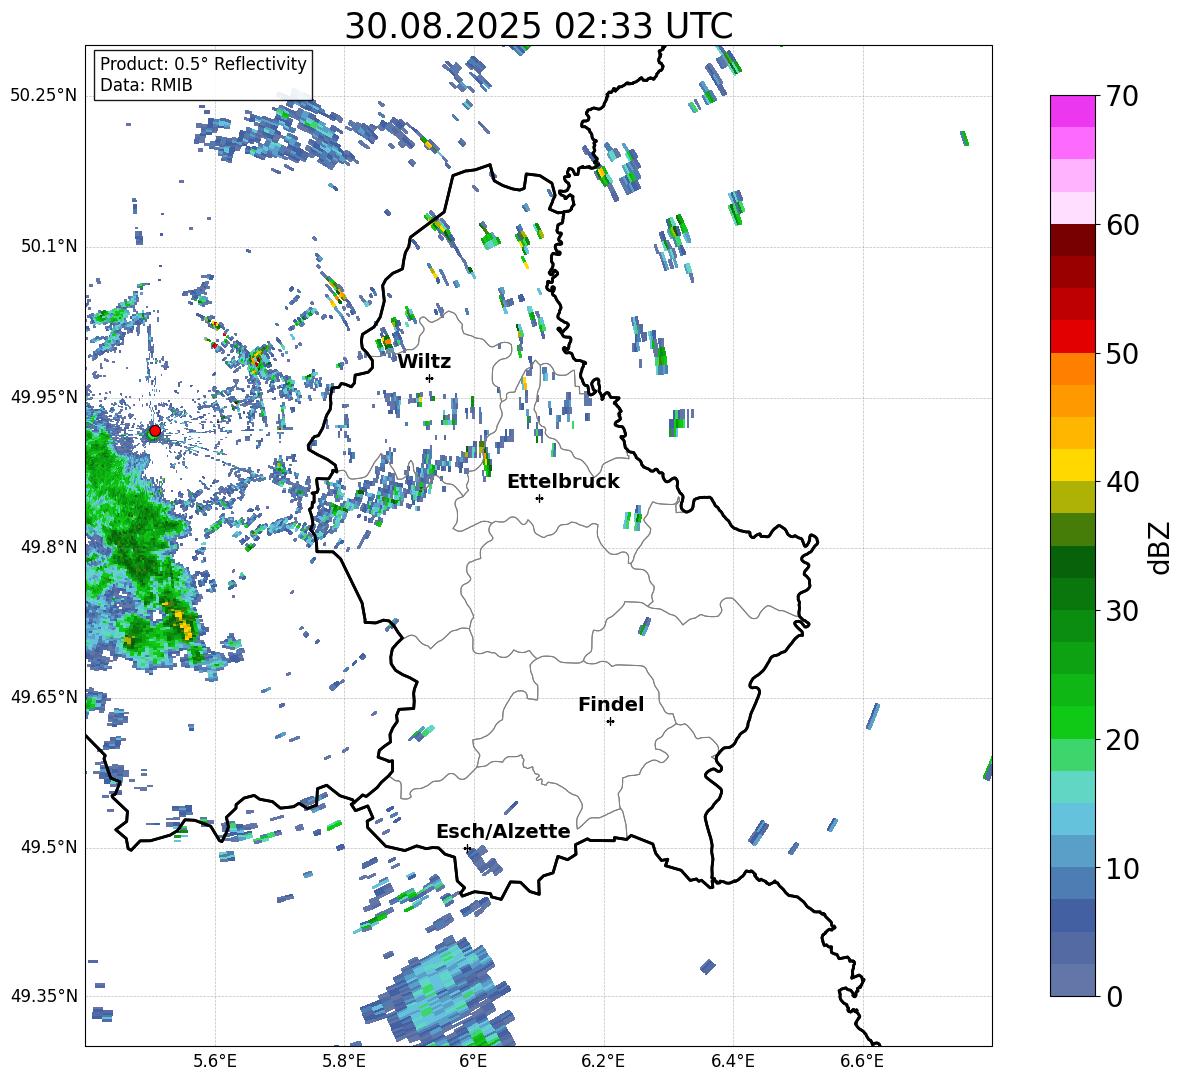Click the 60 tick on the colorbar
This screenshot has height=1081, width=1184.
pyautogui.click(x=1121, y=225)
